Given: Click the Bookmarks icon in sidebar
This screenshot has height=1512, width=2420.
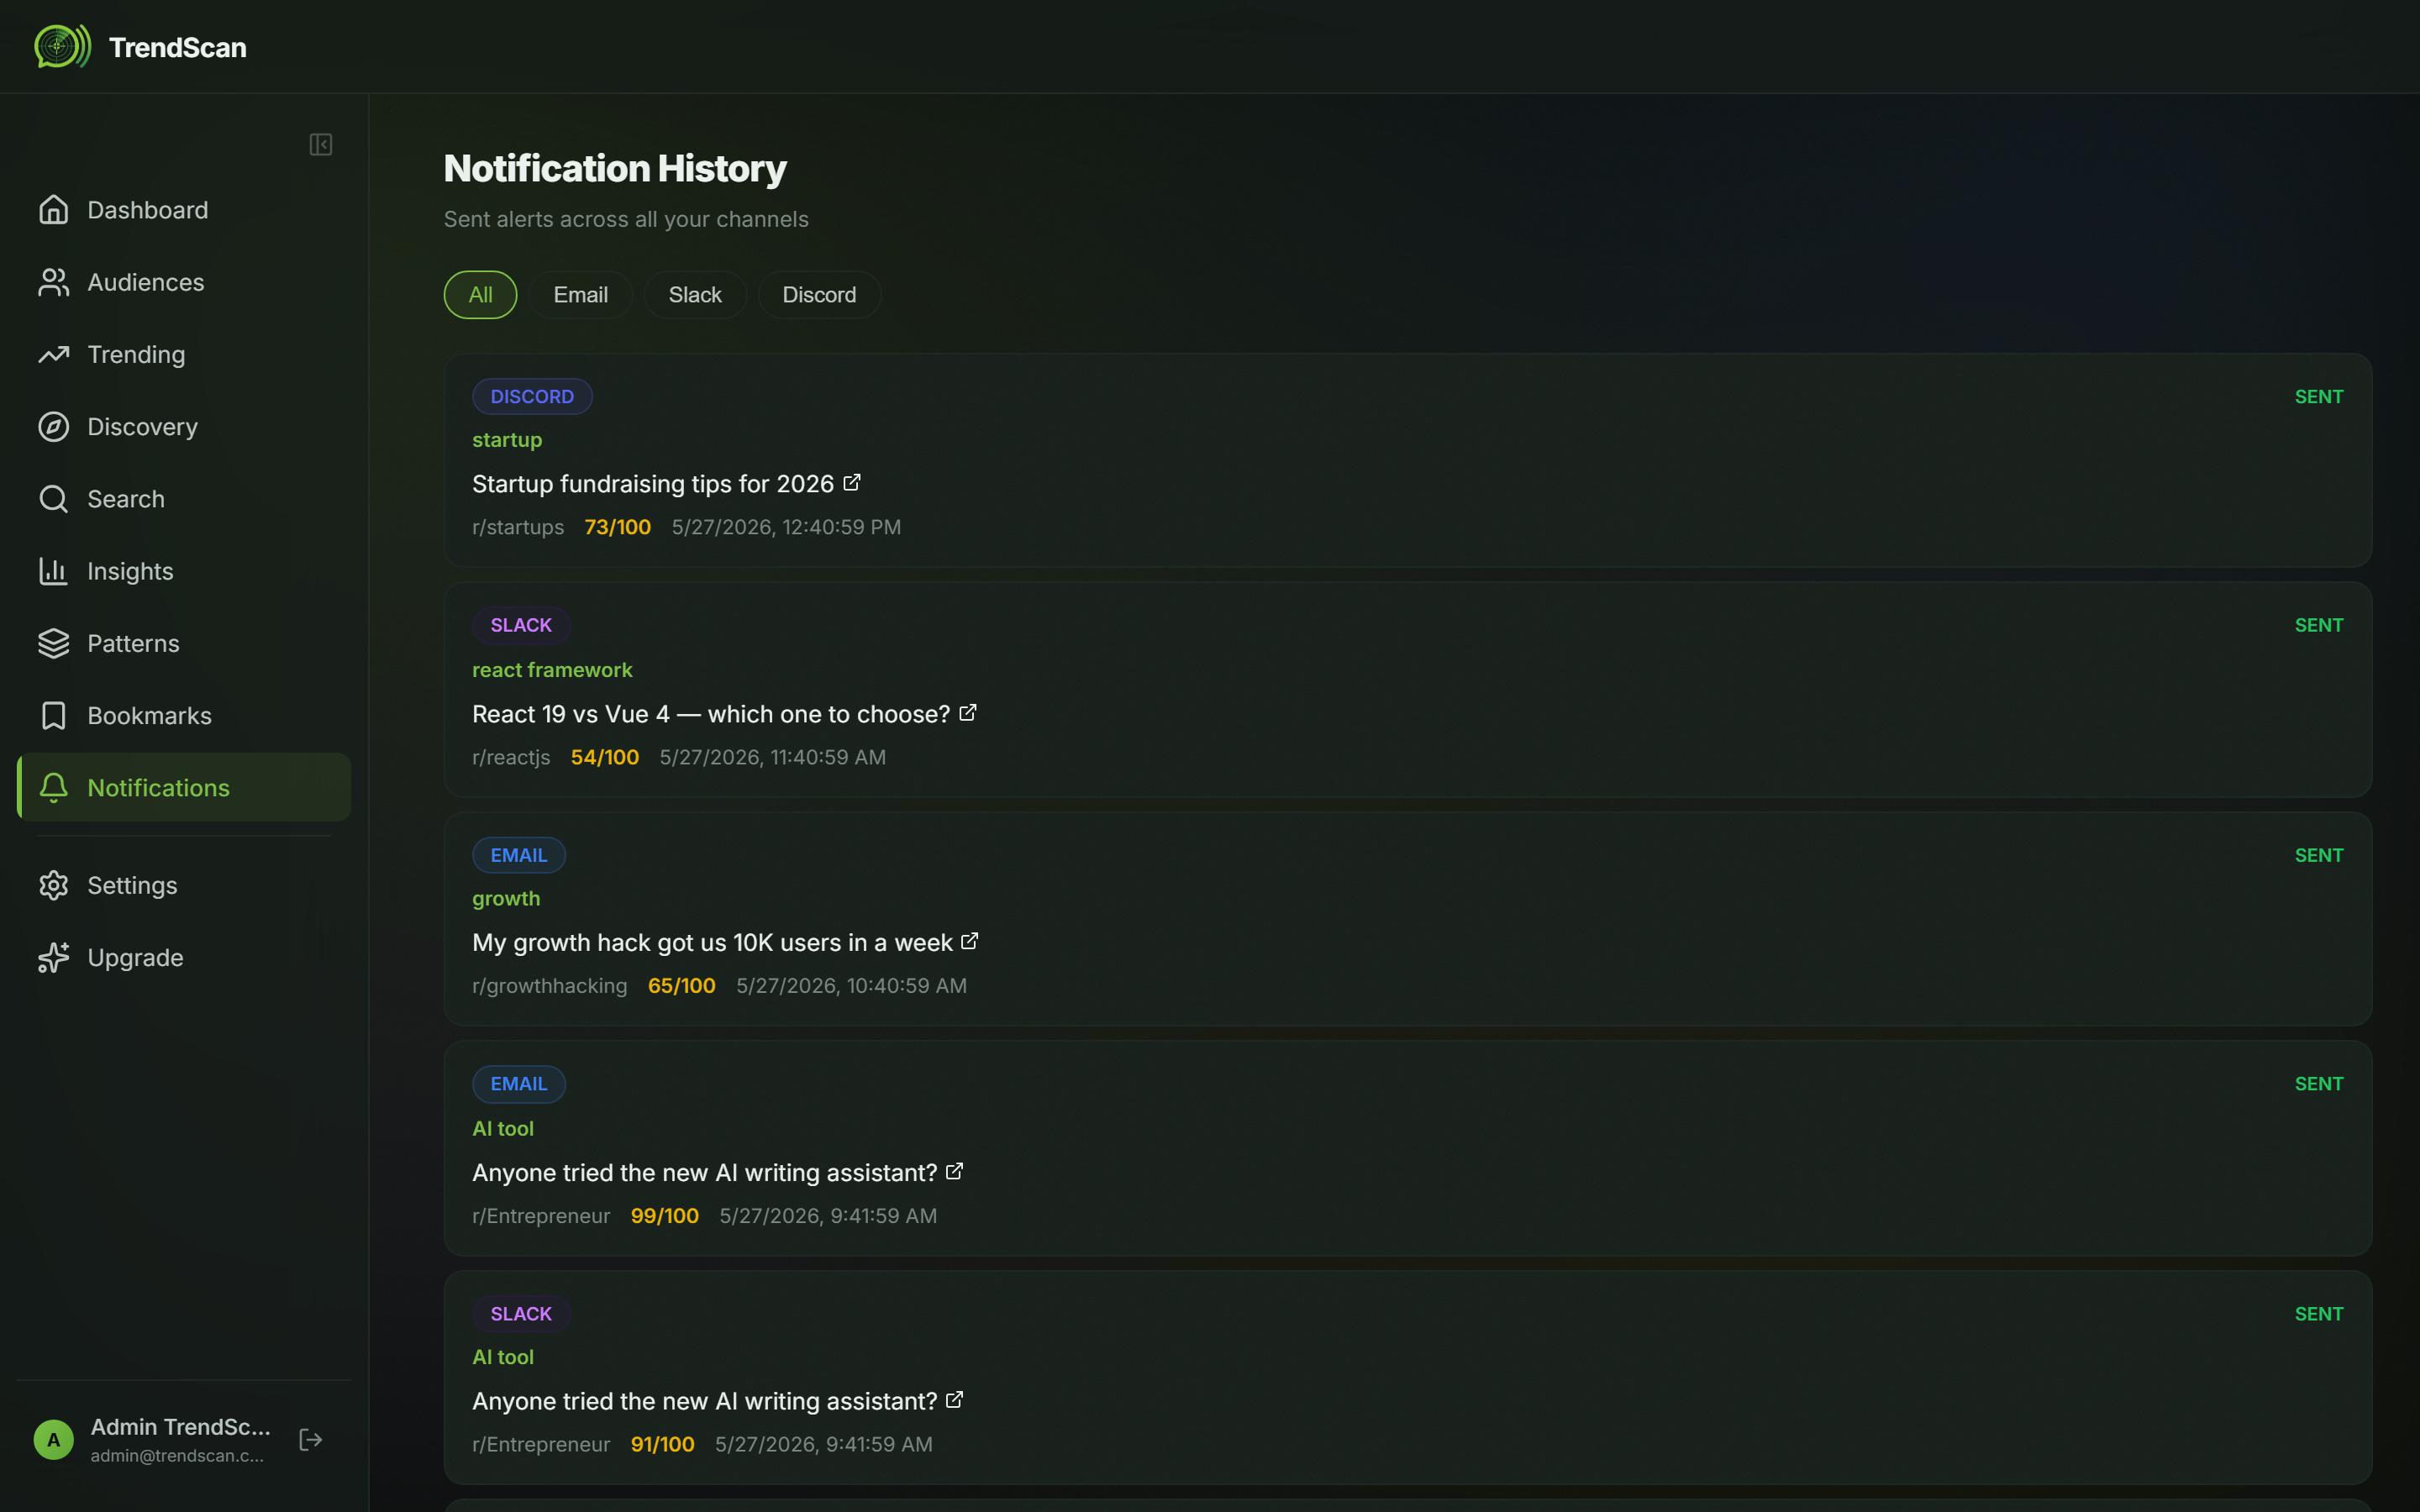Looking at the screenshot, I should 54,716.
